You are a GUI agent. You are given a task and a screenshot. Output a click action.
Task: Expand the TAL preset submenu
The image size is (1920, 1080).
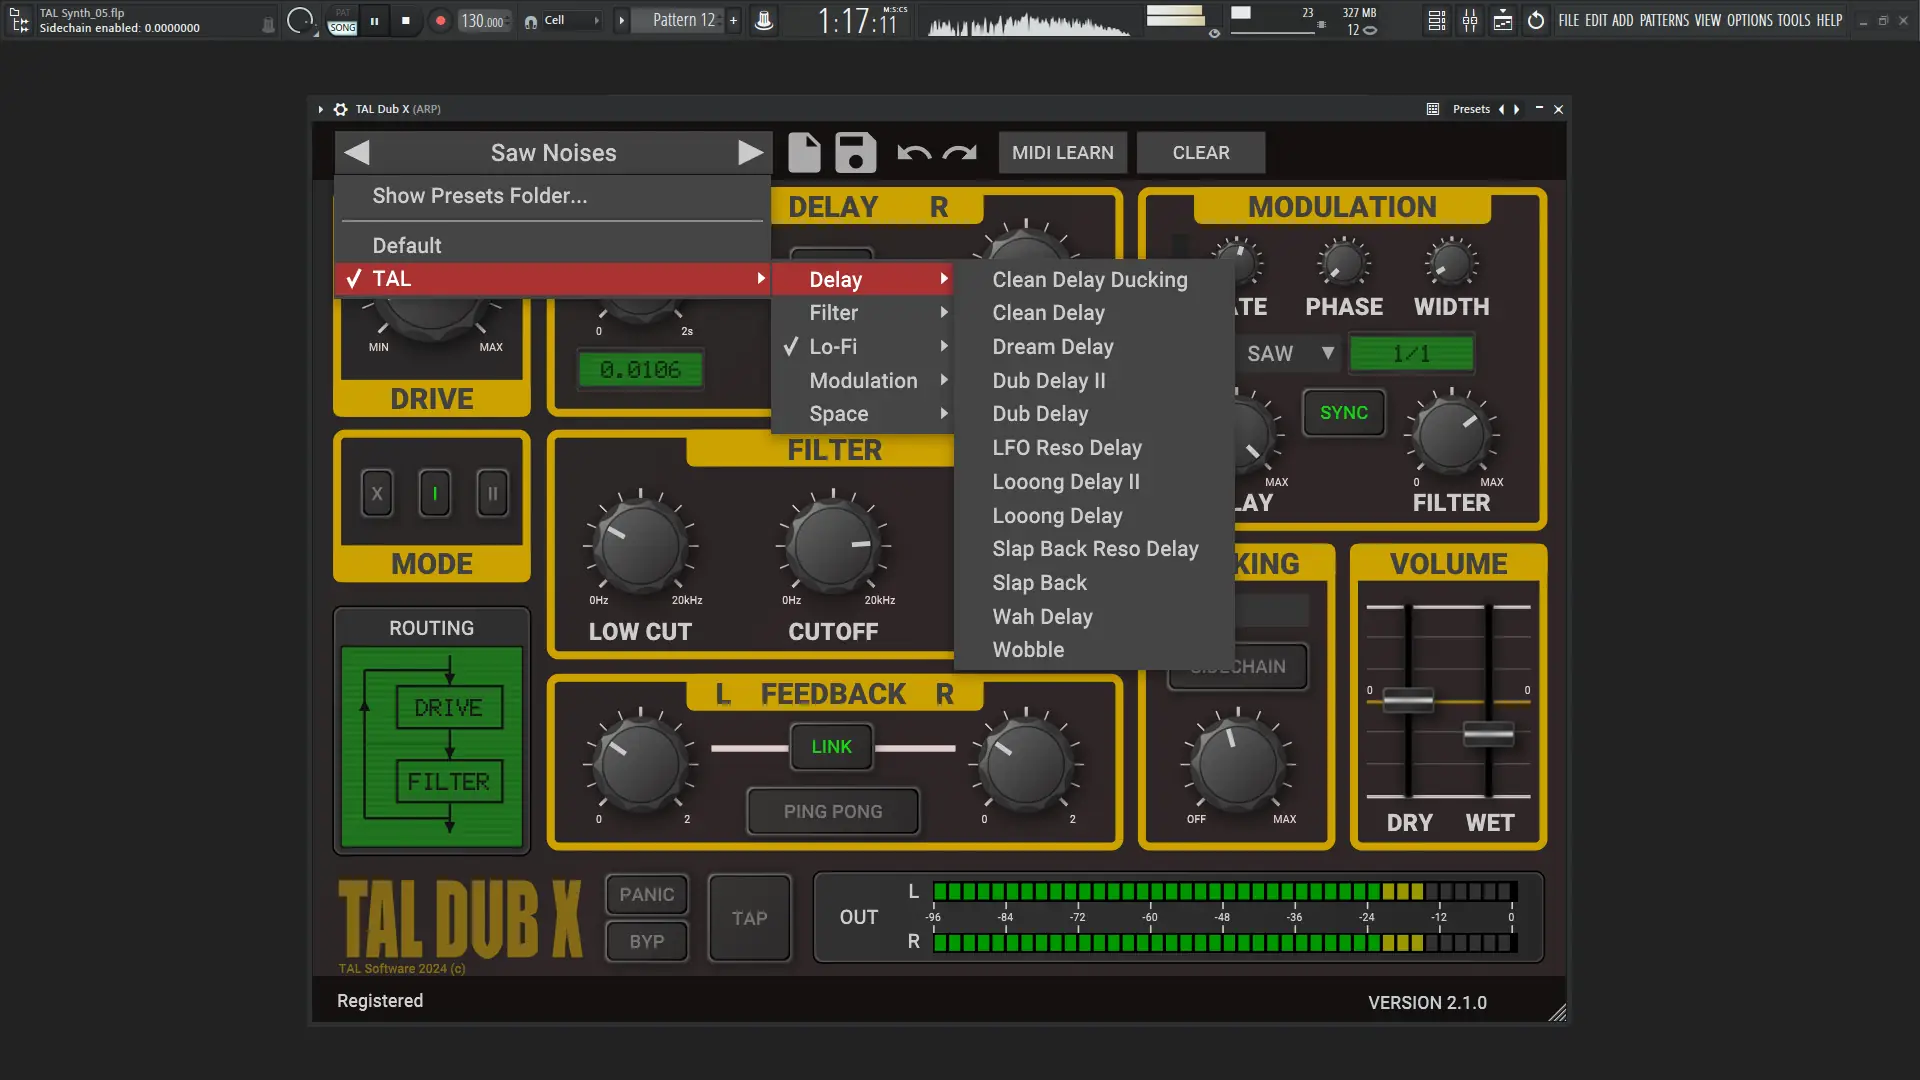(553, 279)
